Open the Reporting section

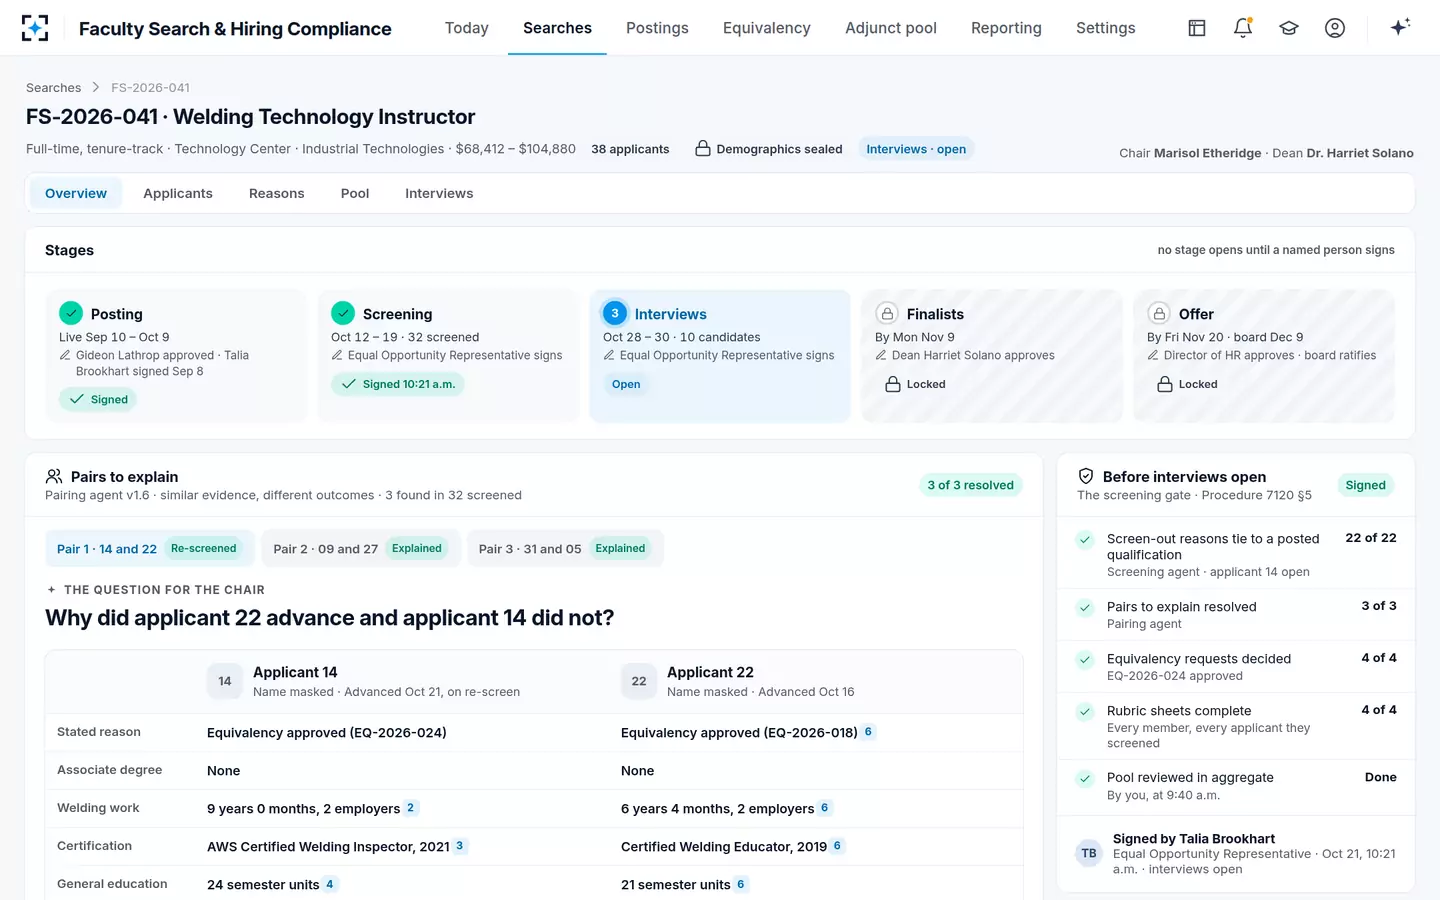[x=1006, y=28]
